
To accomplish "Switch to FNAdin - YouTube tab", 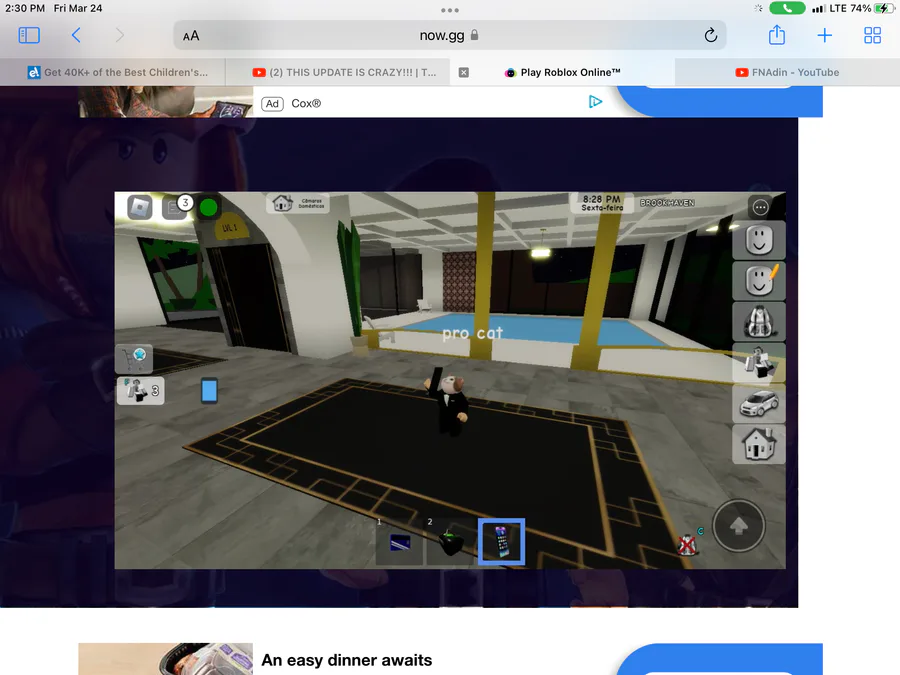I will 788,72.
